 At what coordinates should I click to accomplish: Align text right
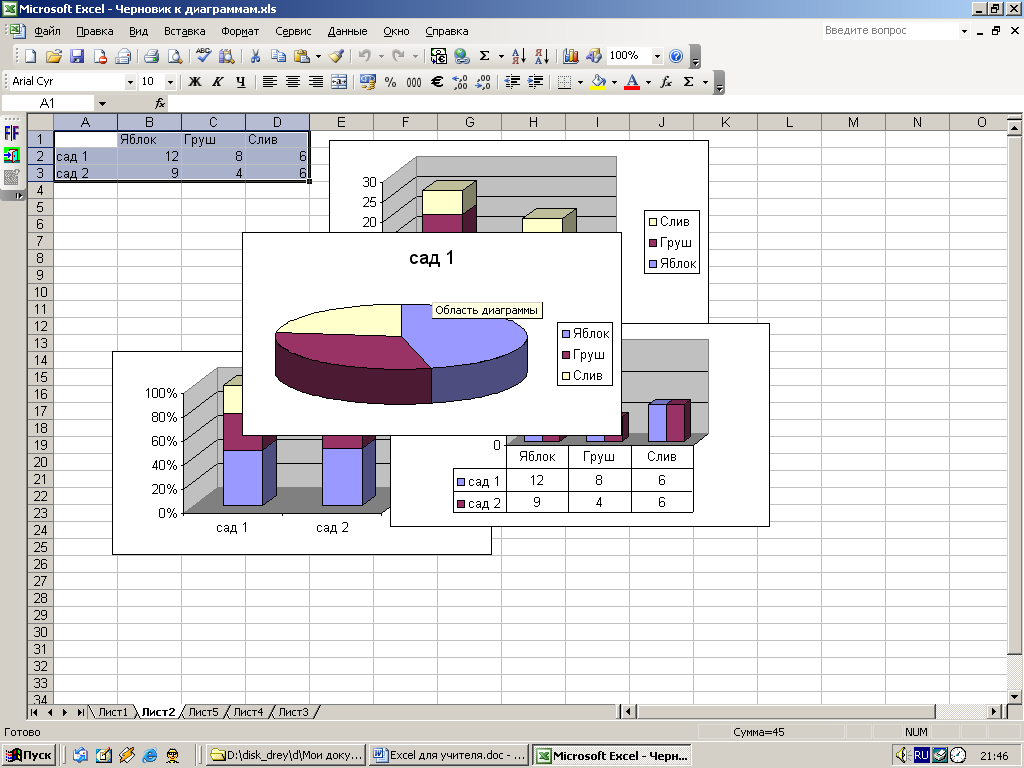(316, 82)
